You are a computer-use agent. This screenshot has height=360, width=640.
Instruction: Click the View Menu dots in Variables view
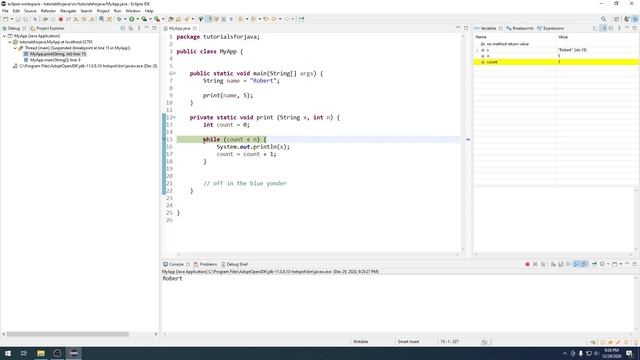pos(619,28)
